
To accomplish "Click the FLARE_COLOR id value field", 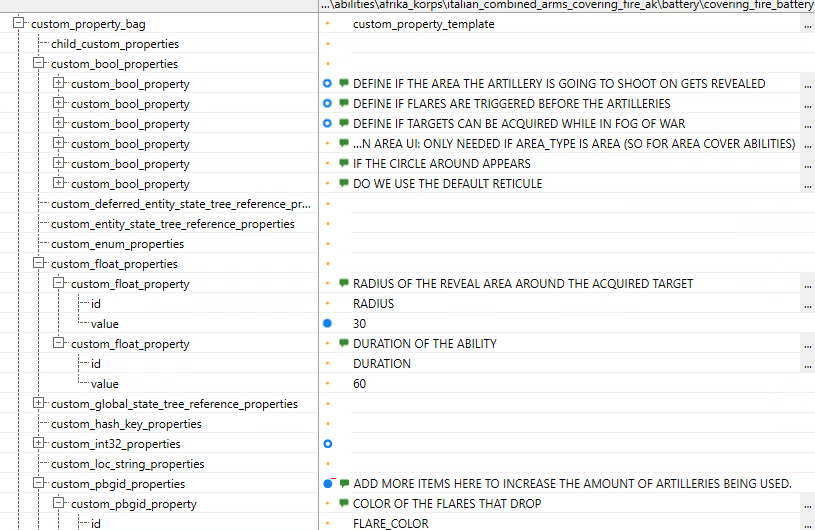I will tap(570, 524).
